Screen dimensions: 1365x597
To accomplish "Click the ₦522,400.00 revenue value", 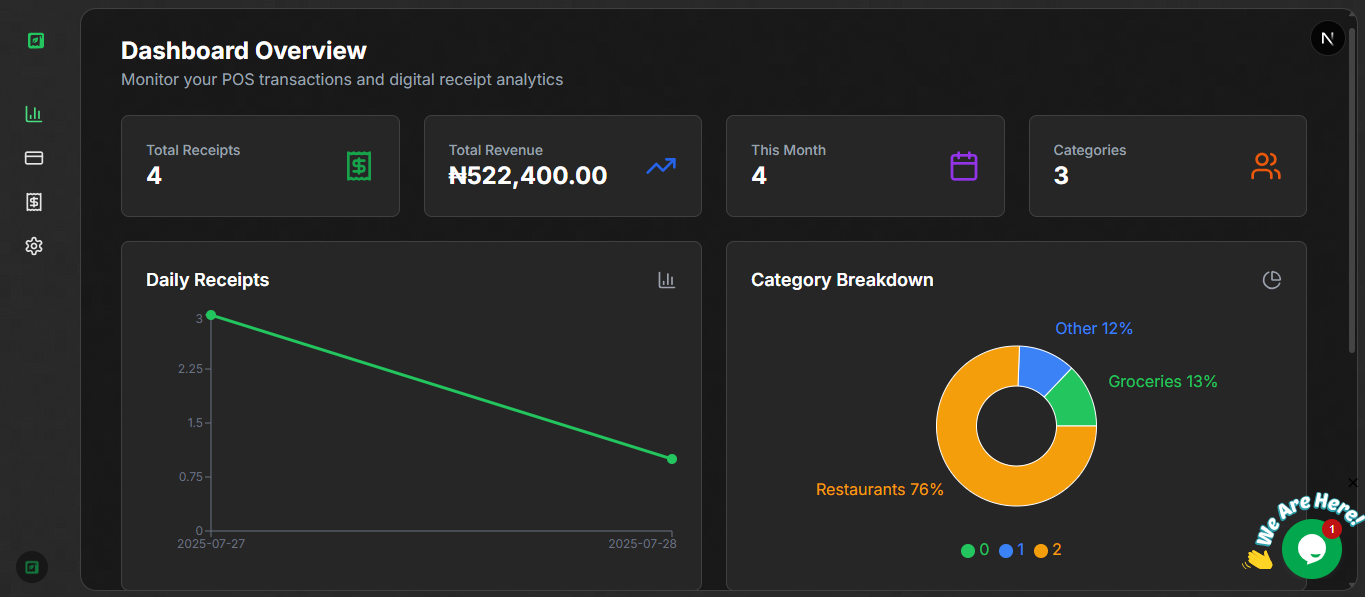I will tap(528, 176).
